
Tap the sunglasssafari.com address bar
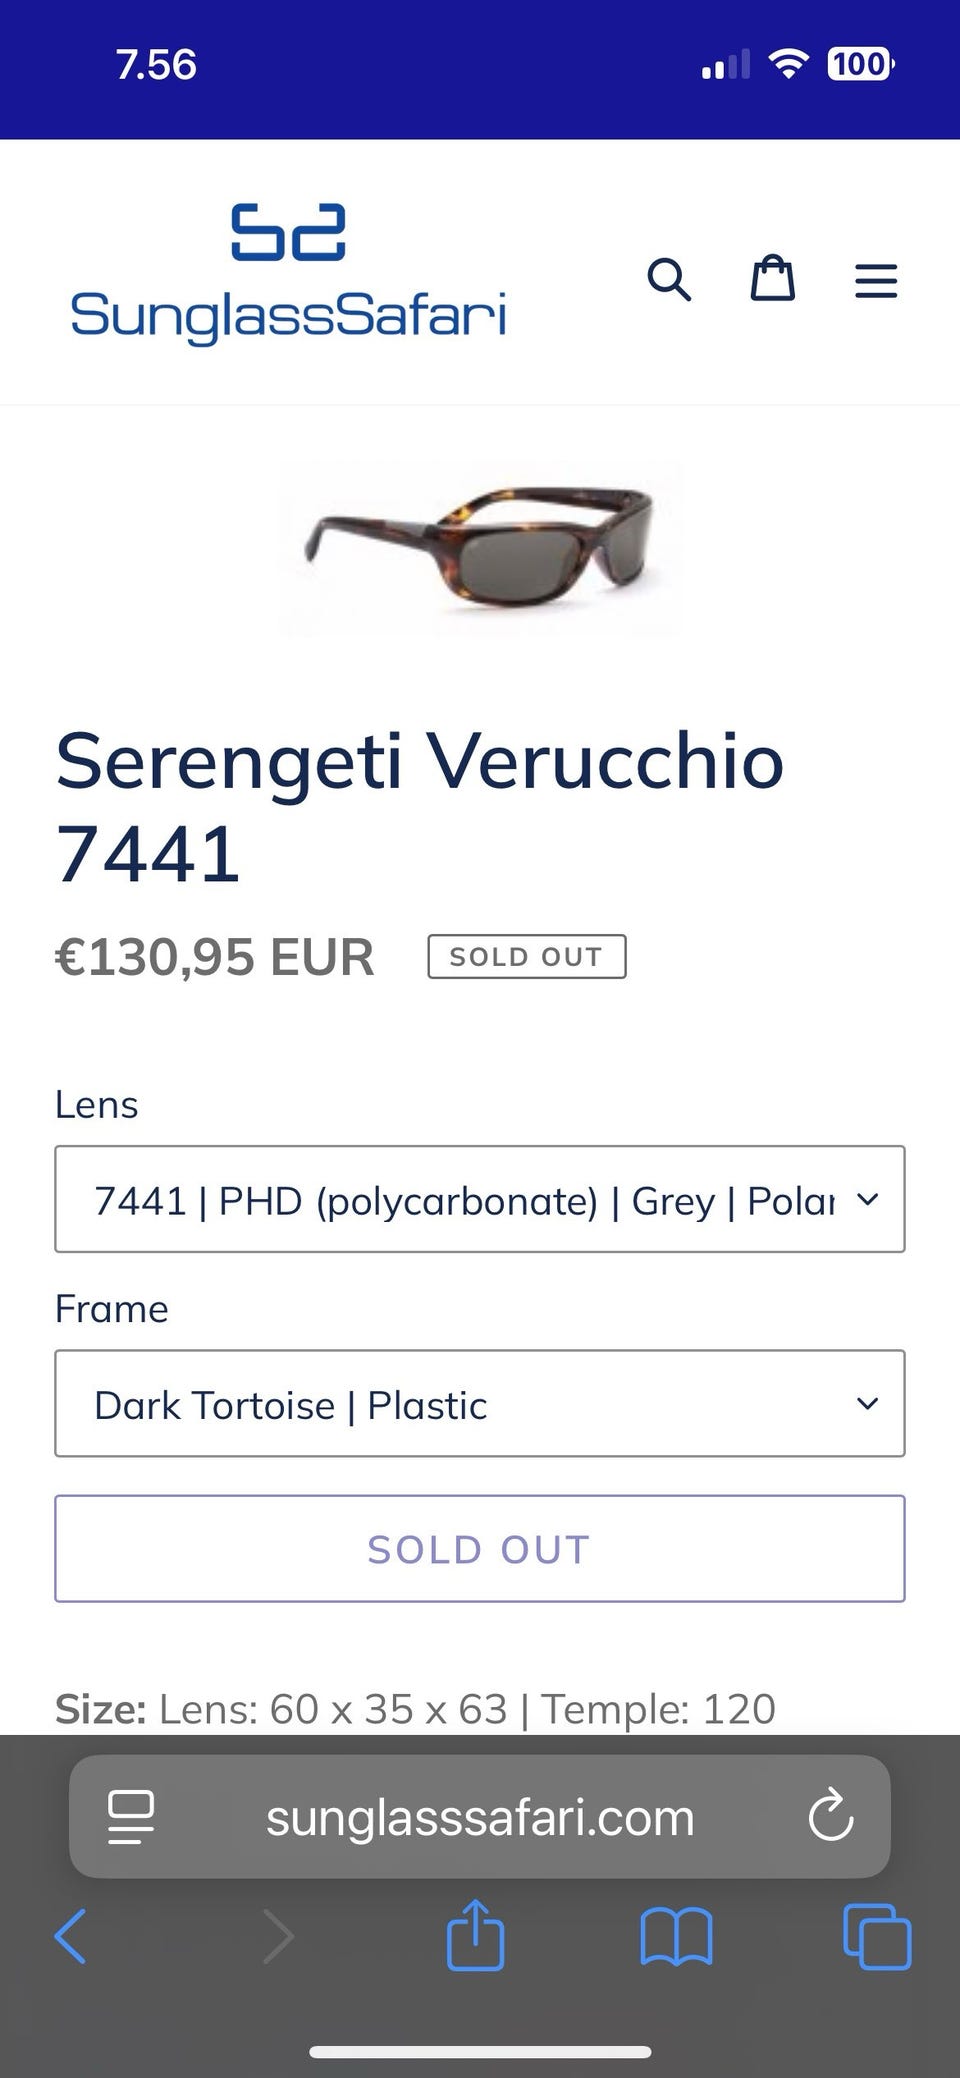480,1817
